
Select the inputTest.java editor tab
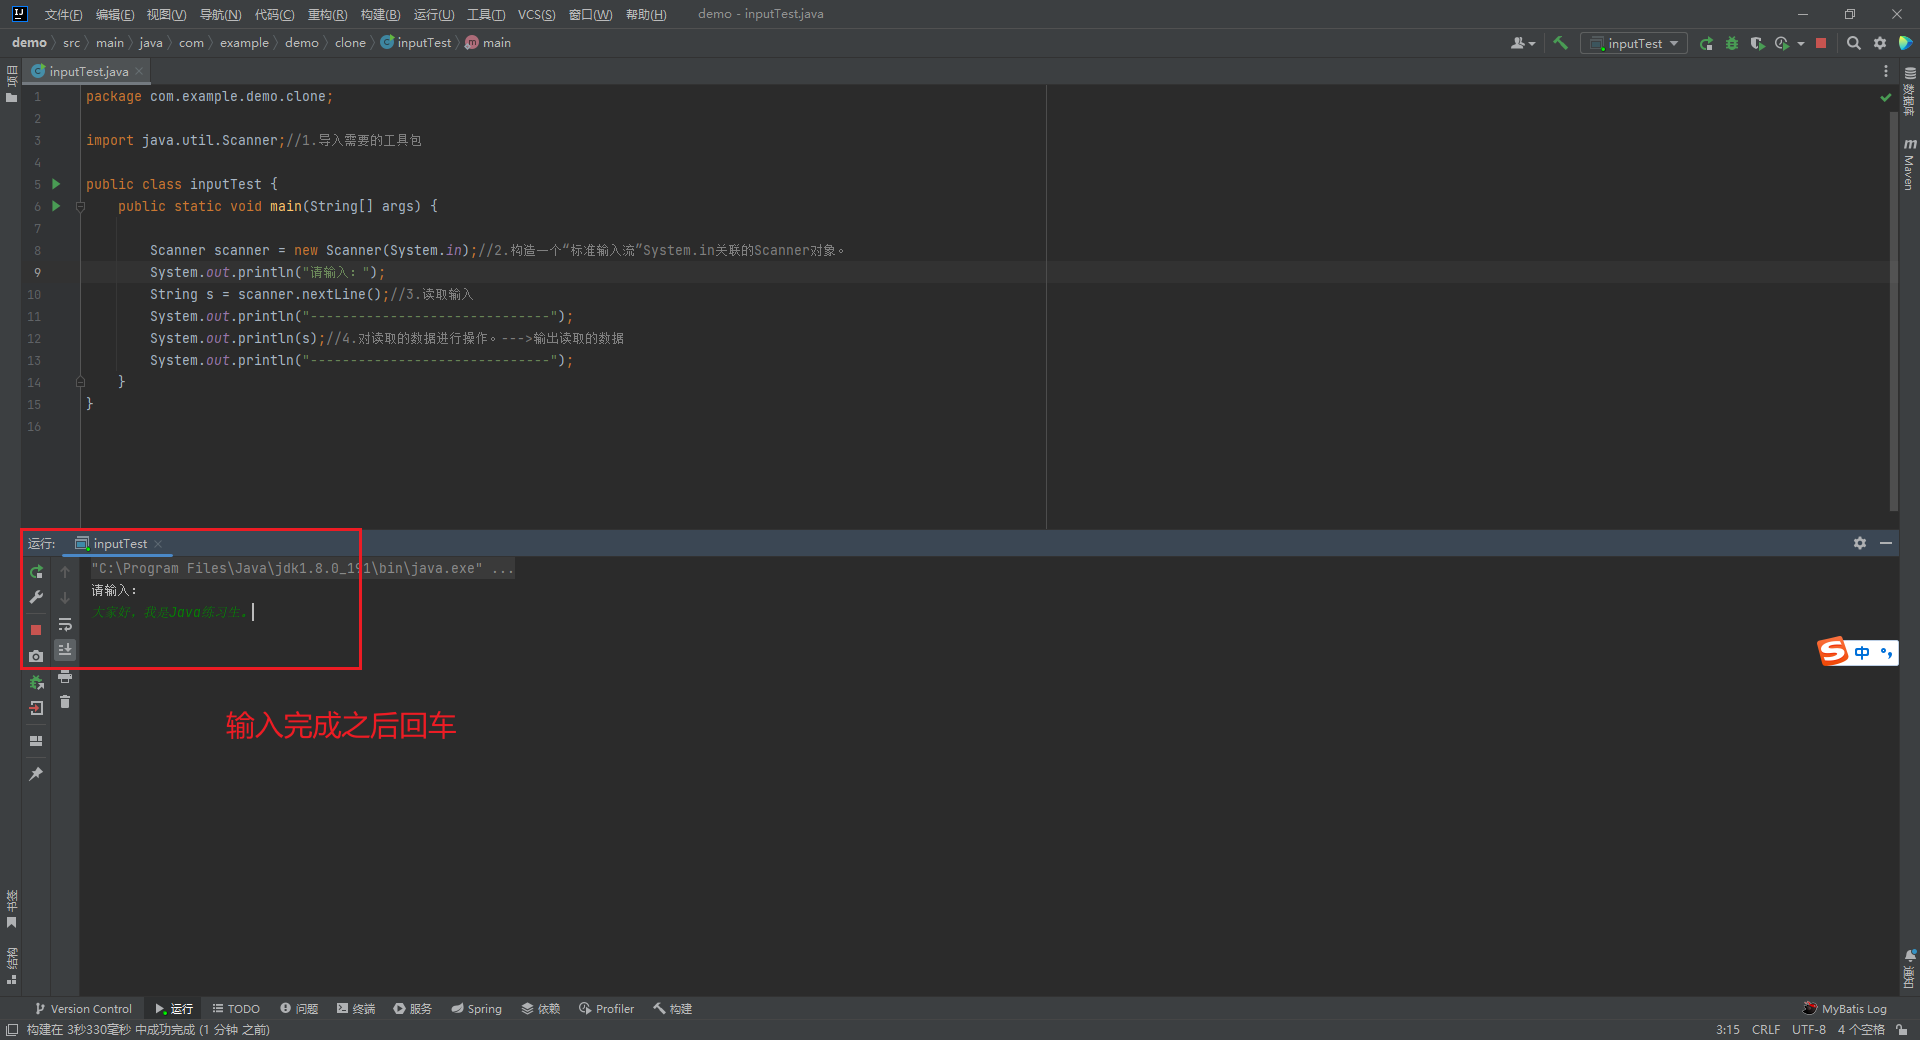[88, 71]
